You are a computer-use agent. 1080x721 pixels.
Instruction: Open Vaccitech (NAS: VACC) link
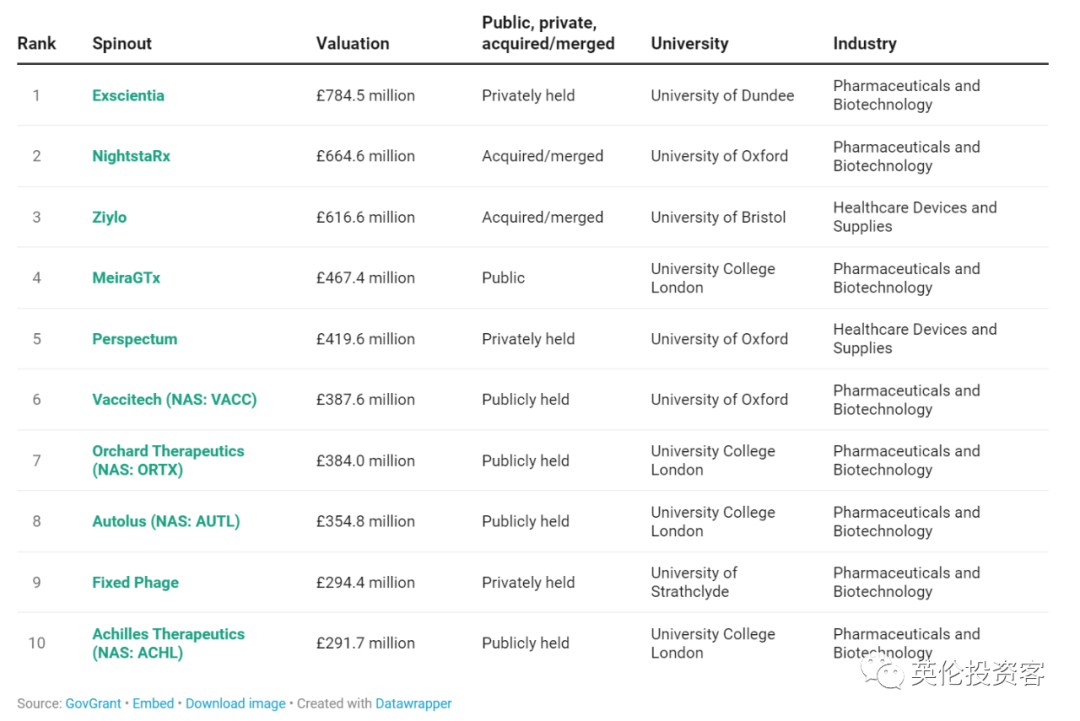point(174,400)
